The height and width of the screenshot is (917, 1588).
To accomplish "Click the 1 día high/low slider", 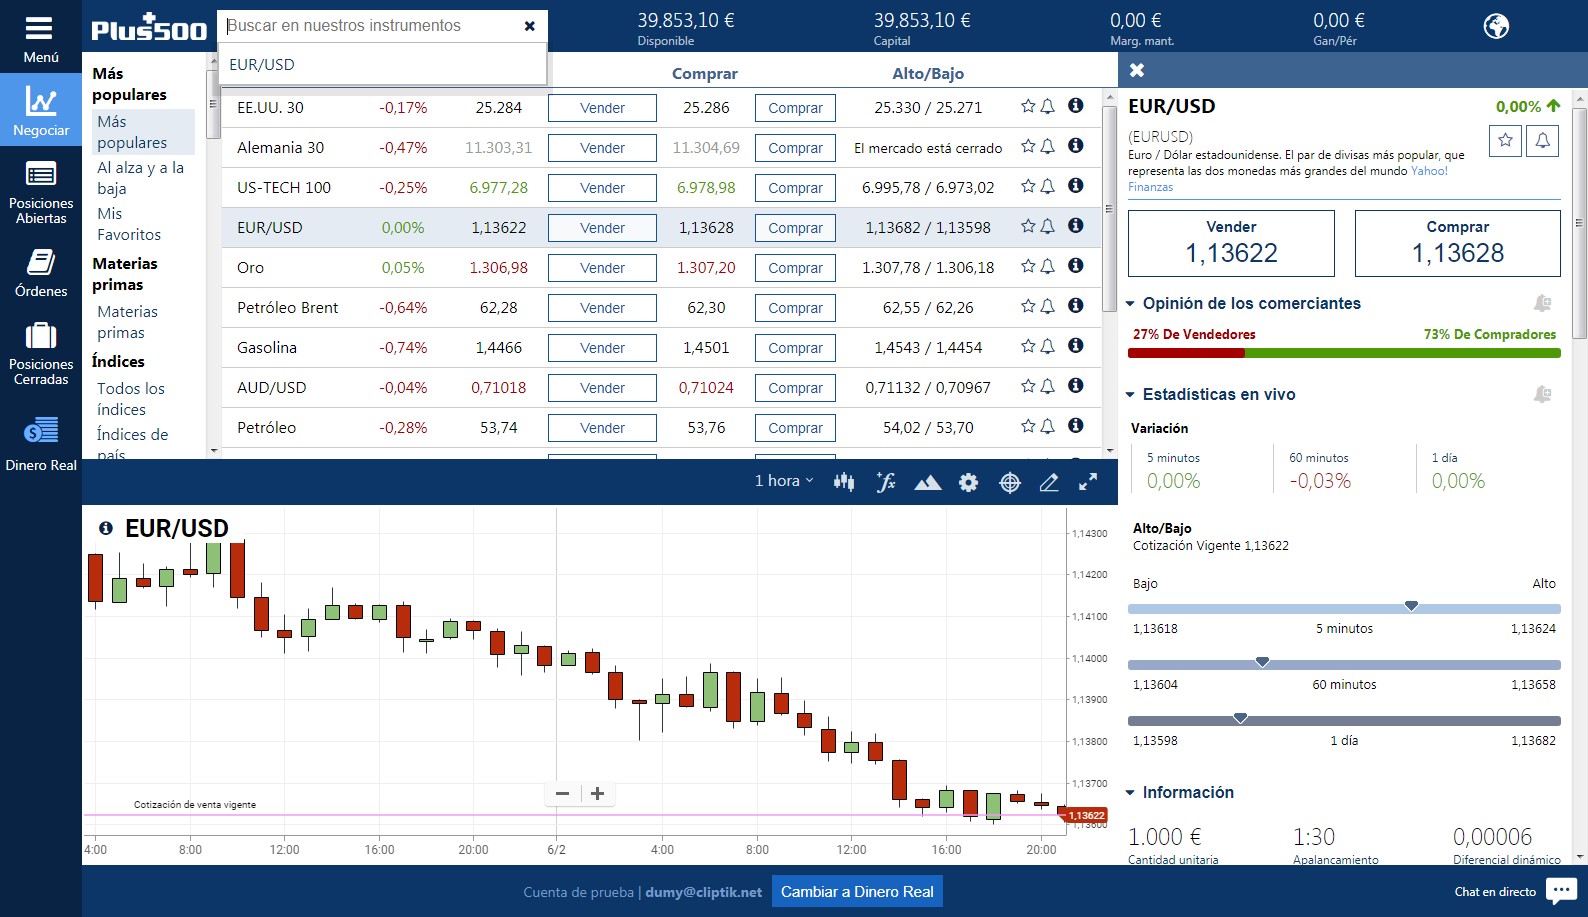I will point(1344,720).
